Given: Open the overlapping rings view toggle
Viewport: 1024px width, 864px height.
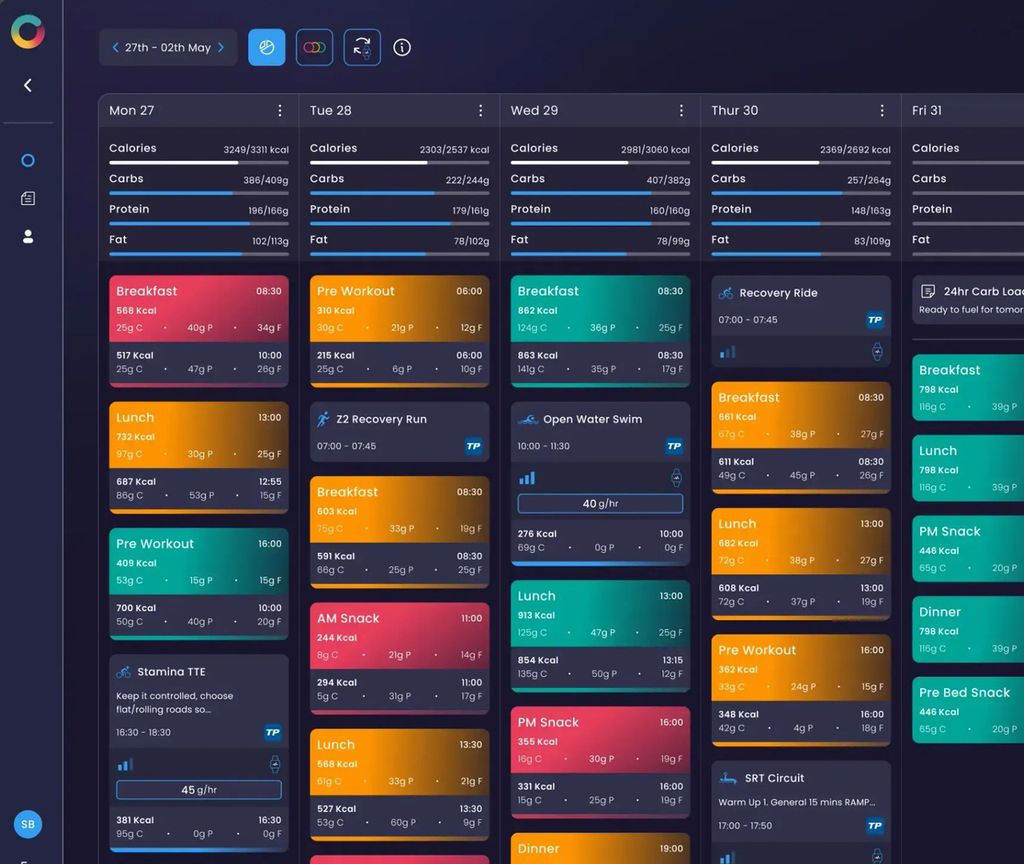Looking at the screenshot, I should 314,47.
